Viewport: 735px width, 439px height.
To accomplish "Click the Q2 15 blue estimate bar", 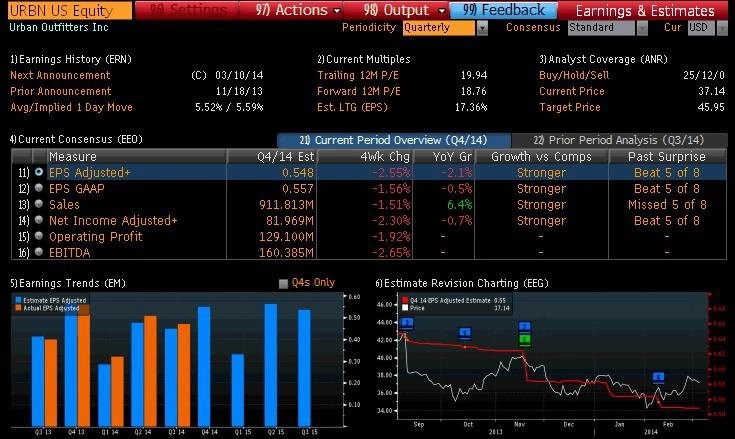I will click(x=271, y=365).
